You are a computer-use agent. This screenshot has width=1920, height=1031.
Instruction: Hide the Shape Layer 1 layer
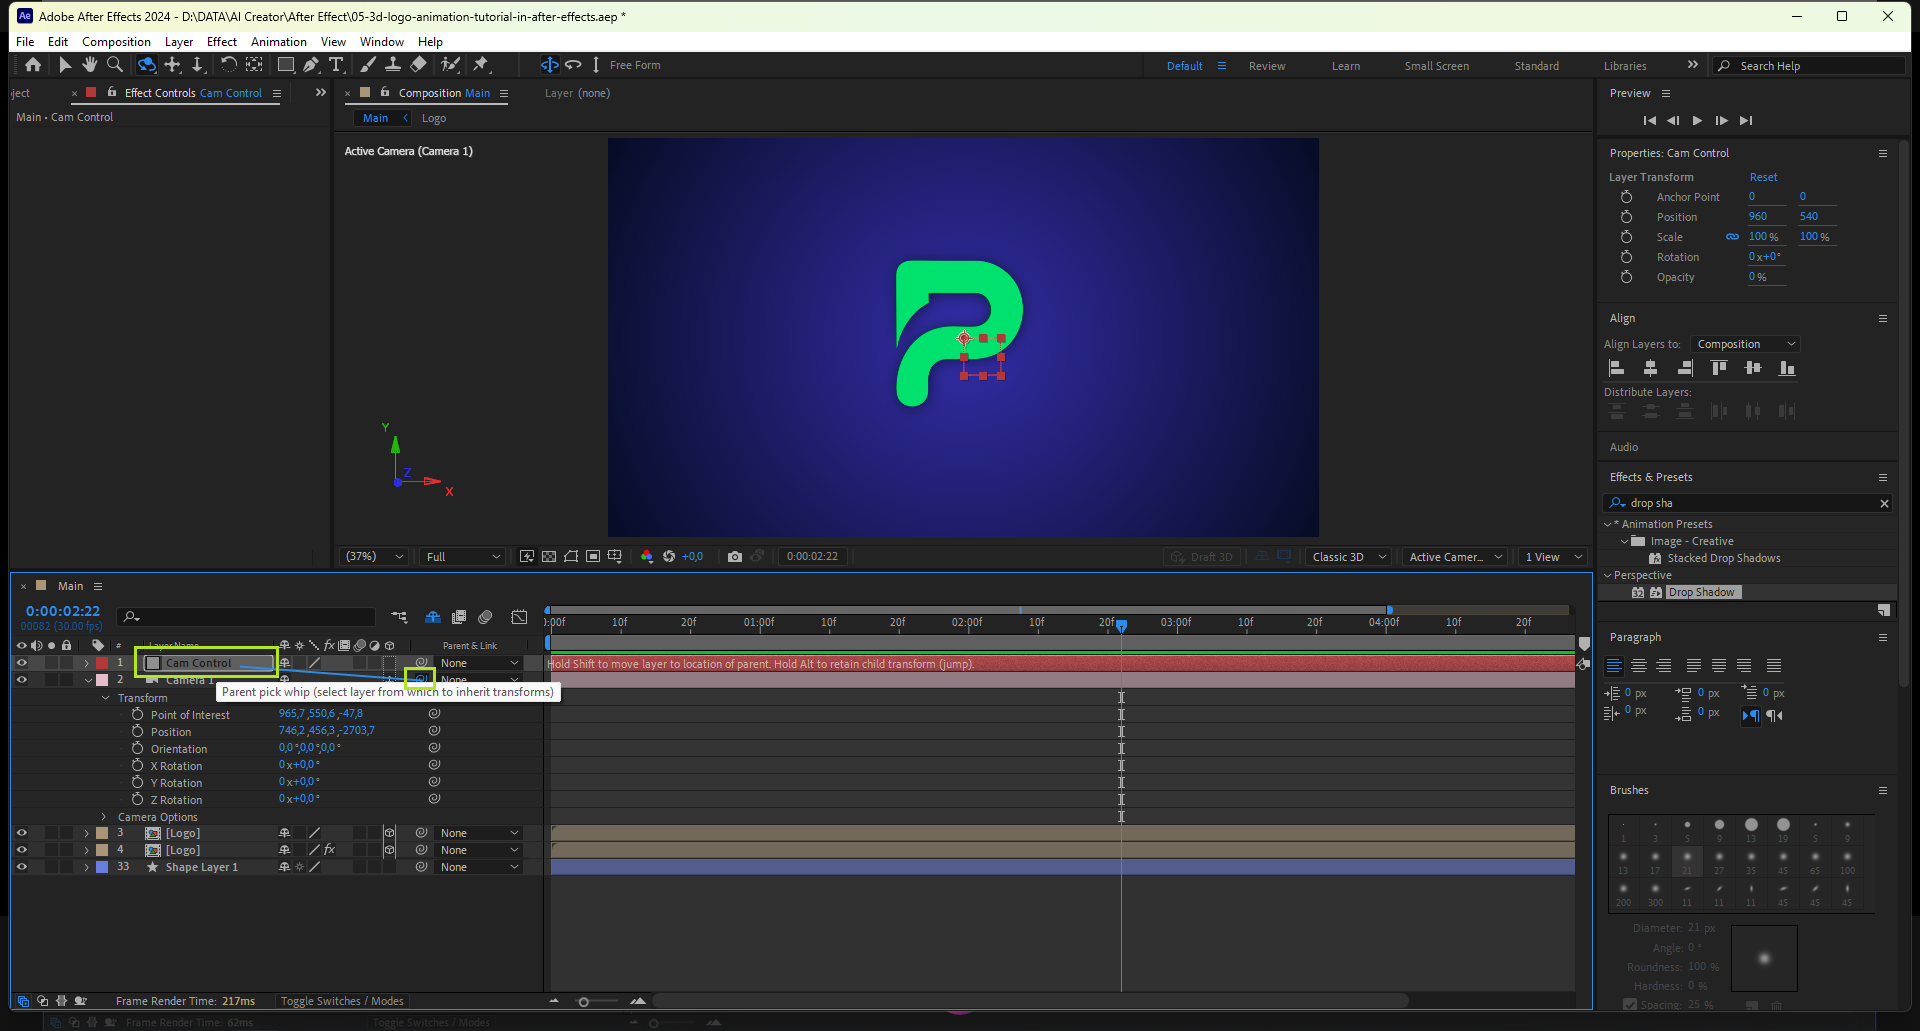point(21,867)
